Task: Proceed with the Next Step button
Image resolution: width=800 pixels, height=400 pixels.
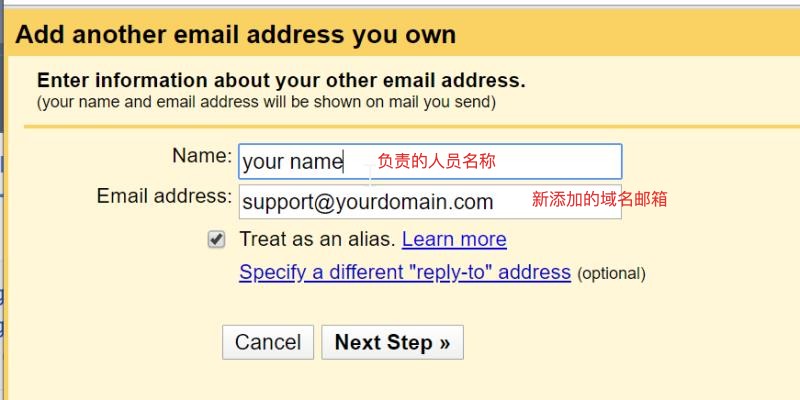Action: (x=392, y=342)
